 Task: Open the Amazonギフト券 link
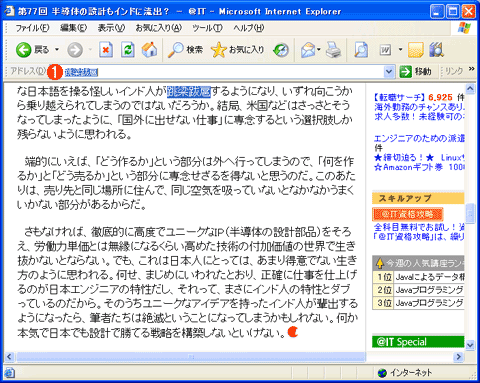pyautogui.click(x=419, y=167)
